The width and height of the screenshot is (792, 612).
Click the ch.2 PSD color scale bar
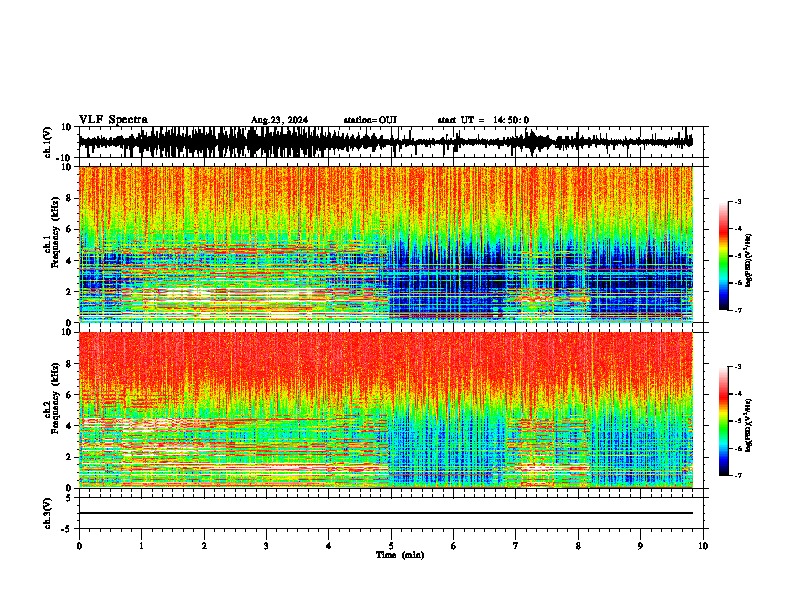click(723, 421)
